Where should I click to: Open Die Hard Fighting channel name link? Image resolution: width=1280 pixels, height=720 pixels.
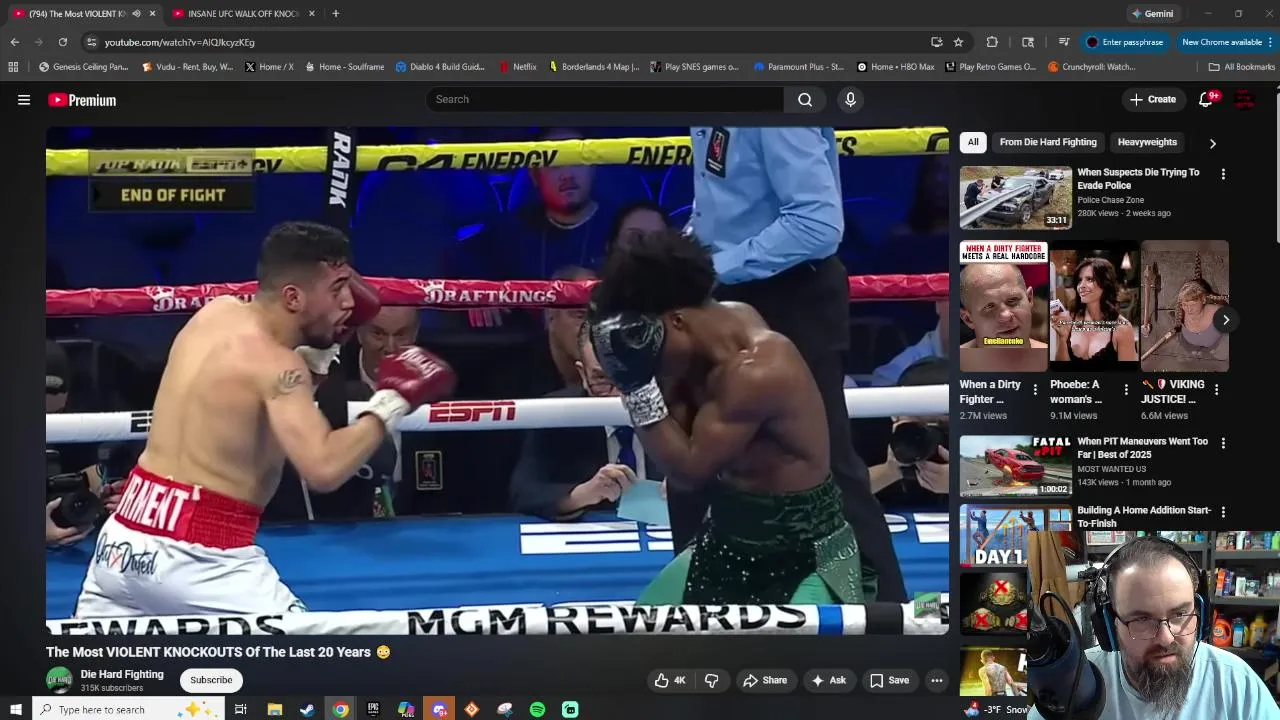click(x=122, y=675)
